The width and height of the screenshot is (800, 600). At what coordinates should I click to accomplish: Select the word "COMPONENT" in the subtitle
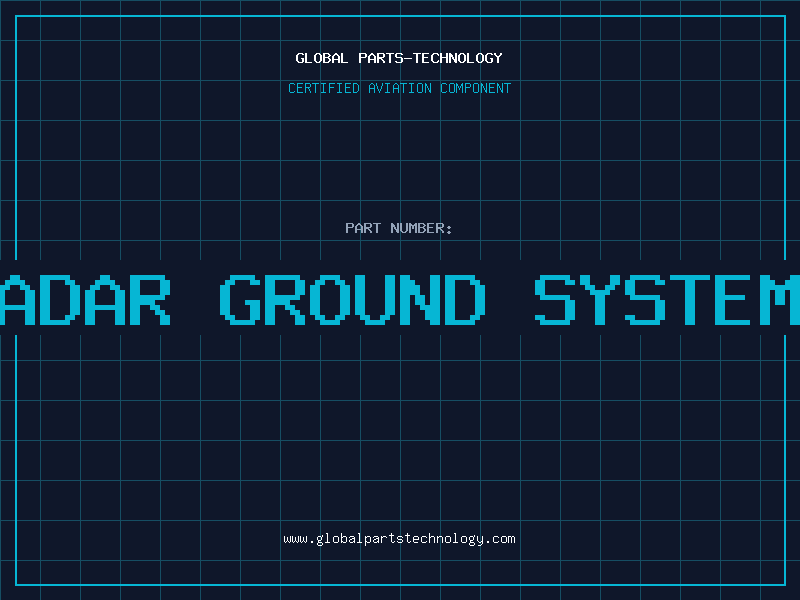tap(476, 88)
